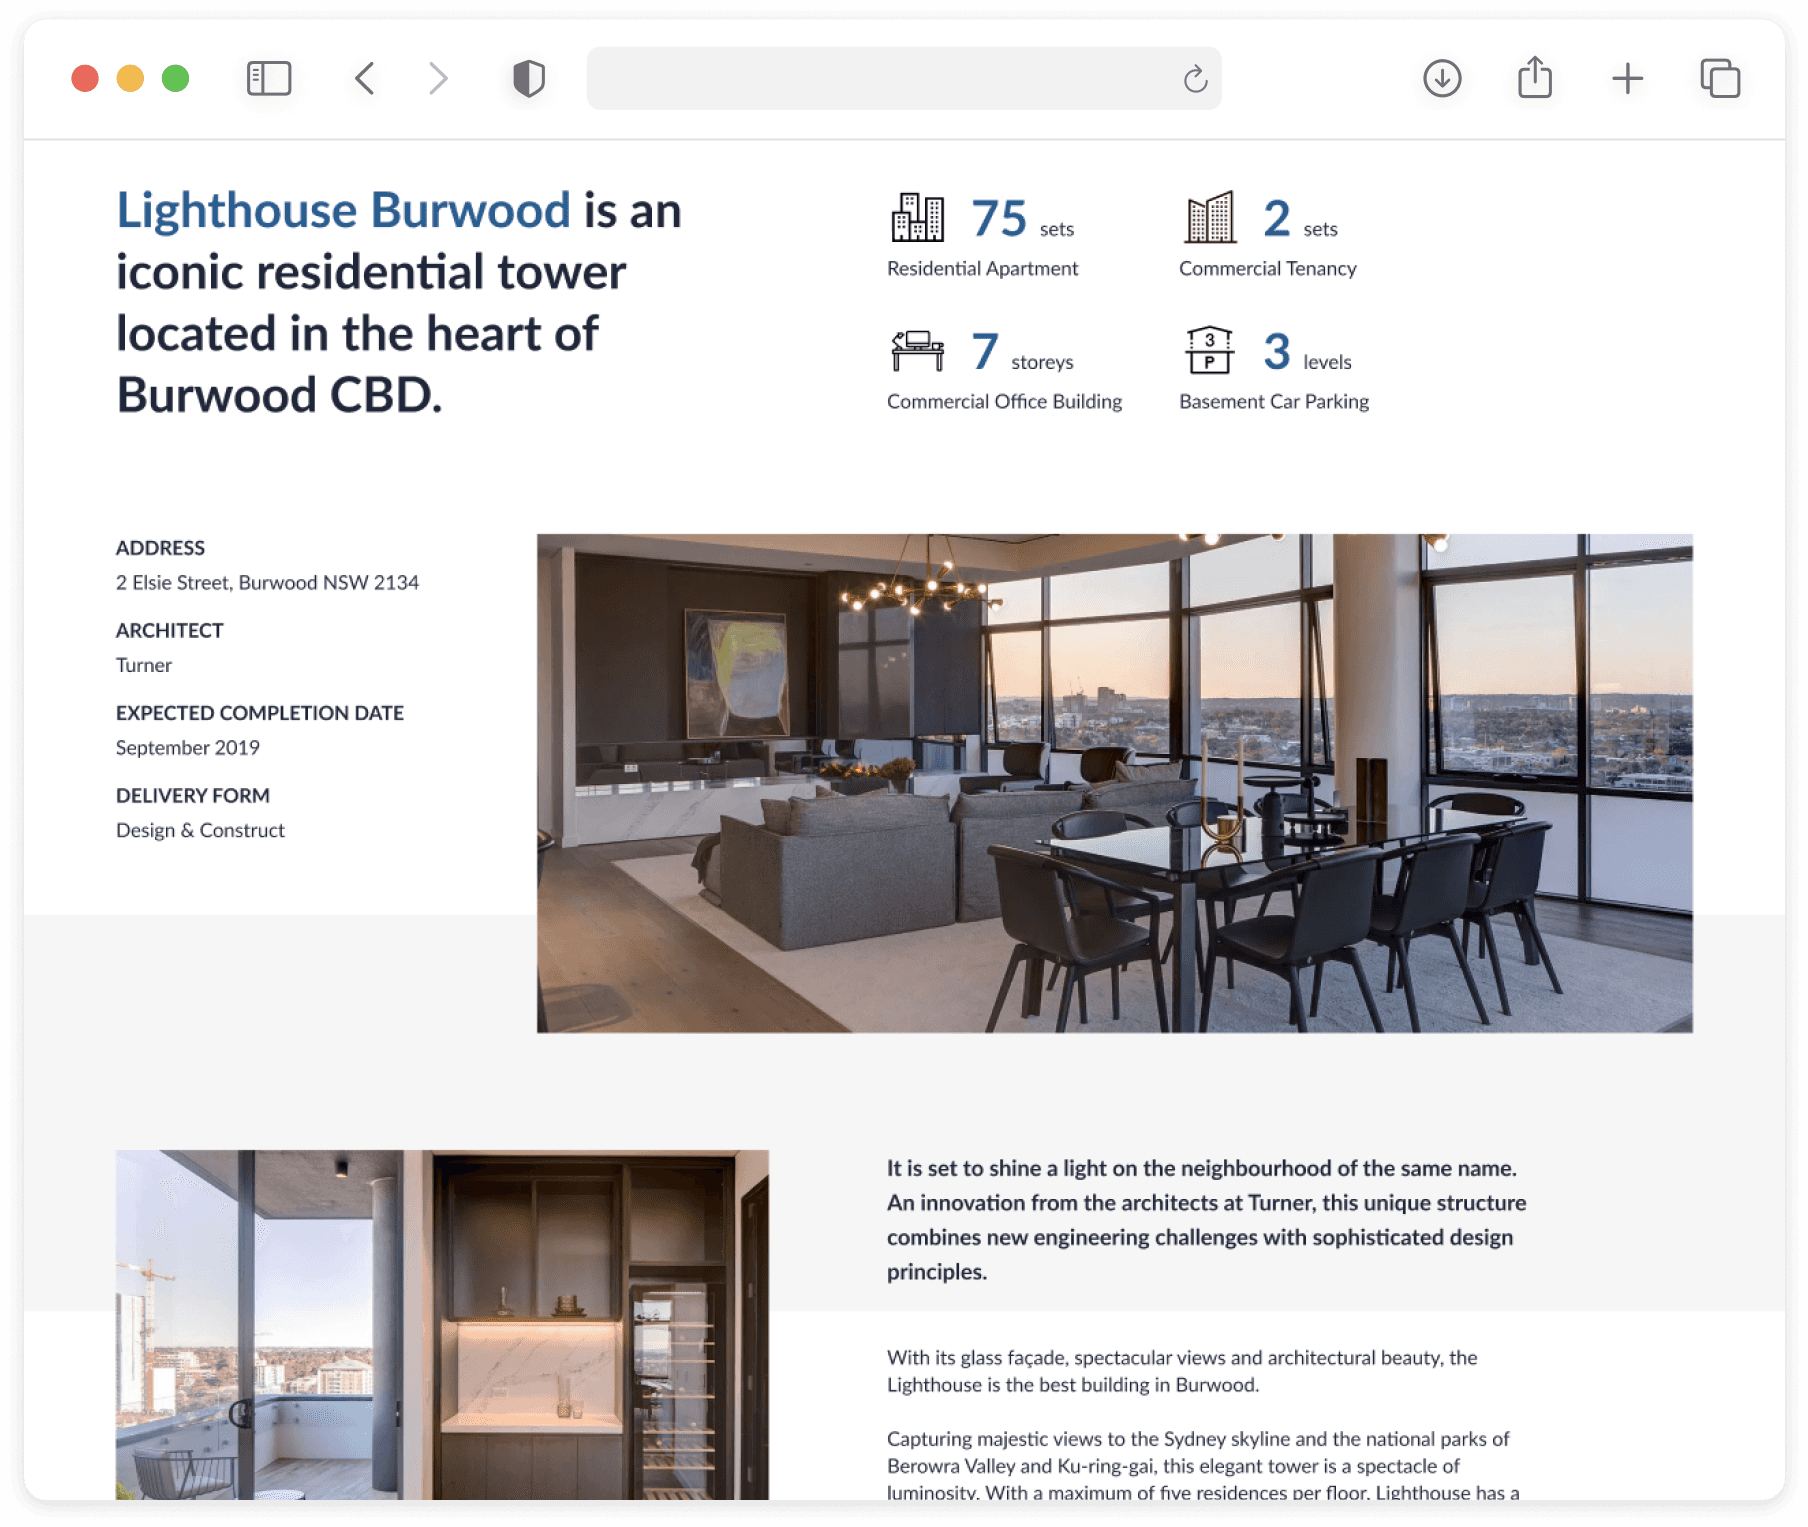Reload the current page
This screenshot has width=1808, height=1527.
(1195, 78)
